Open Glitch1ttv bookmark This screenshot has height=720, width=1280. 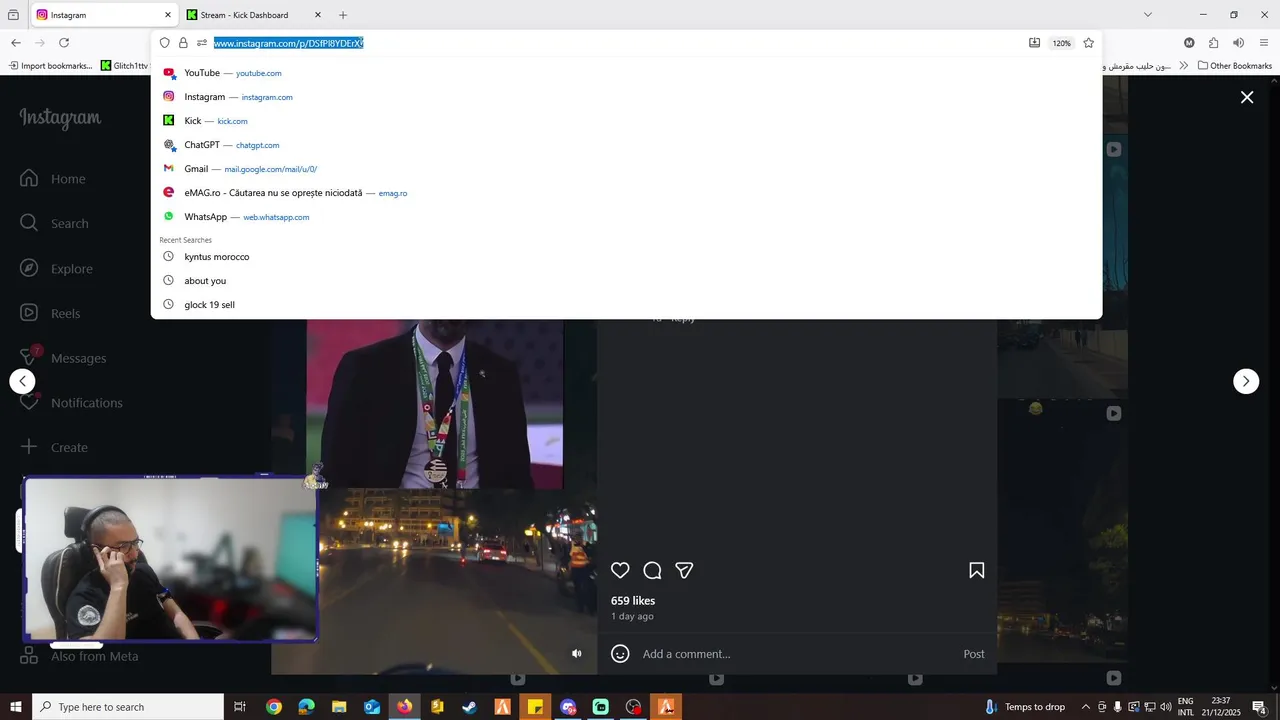(x=124, y=66)
